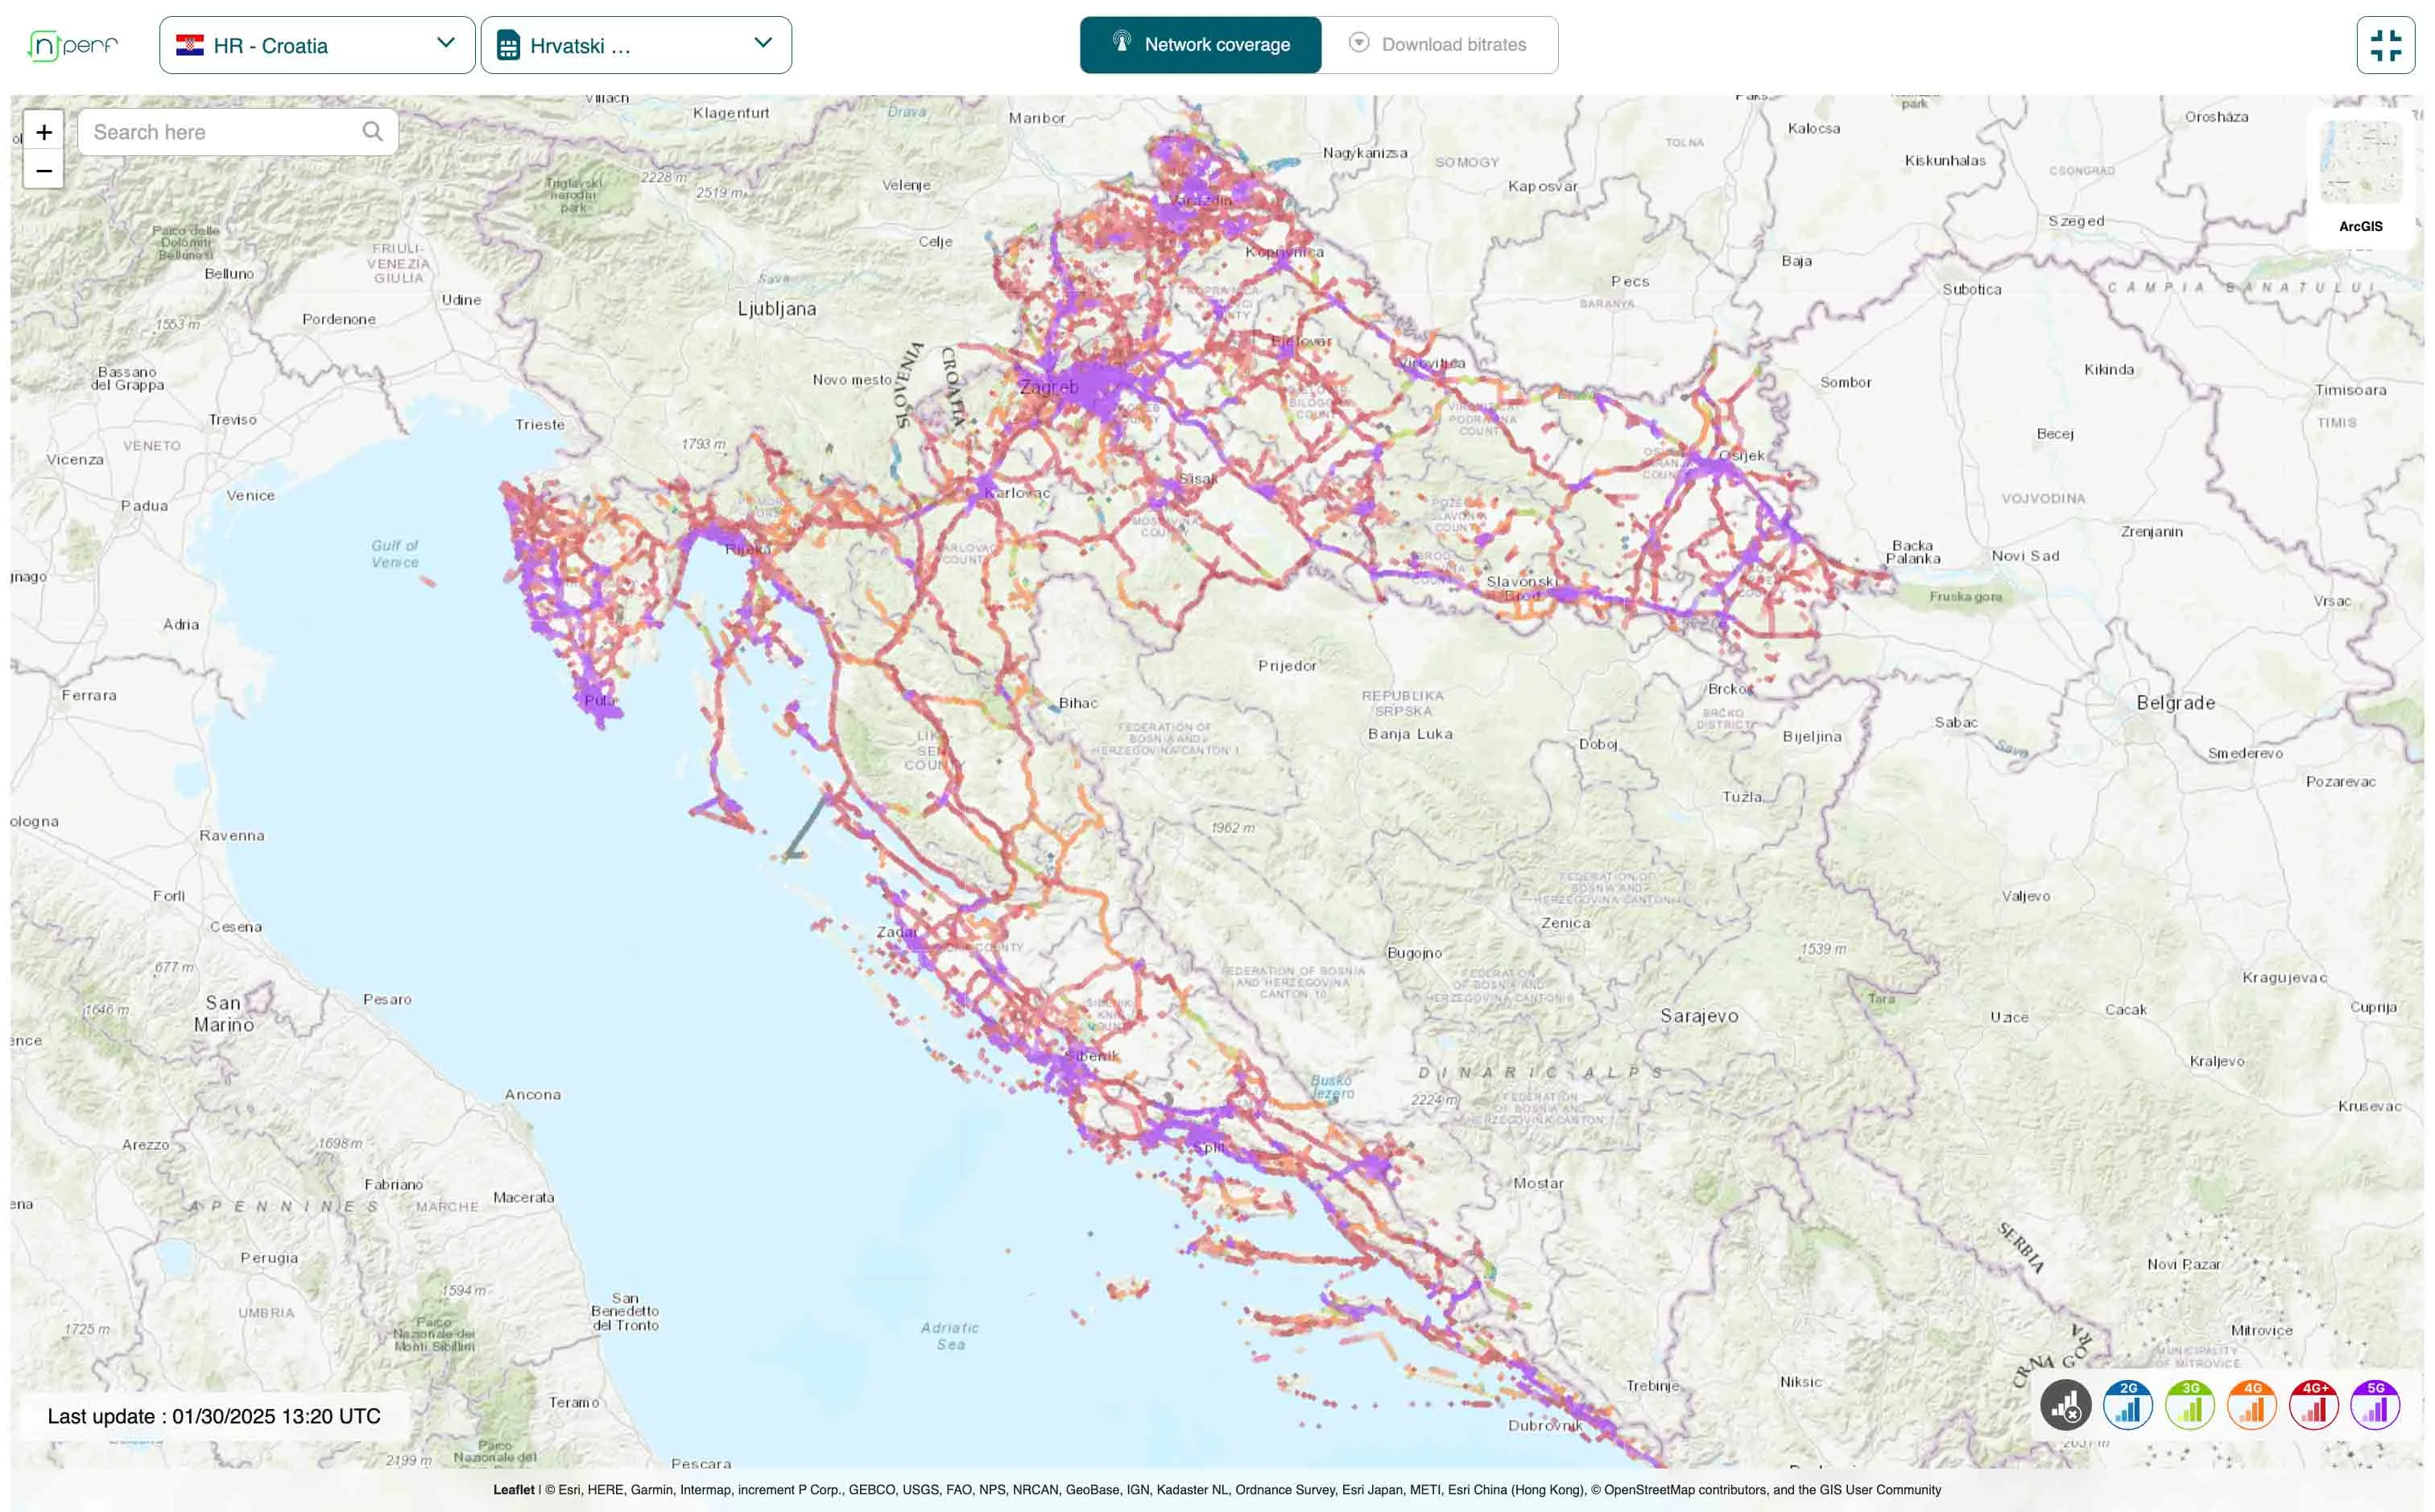Expand country list via chevron arrow
This screenshot has width=2435, height=1512.
pyautogui.click(x=446, y=43)
